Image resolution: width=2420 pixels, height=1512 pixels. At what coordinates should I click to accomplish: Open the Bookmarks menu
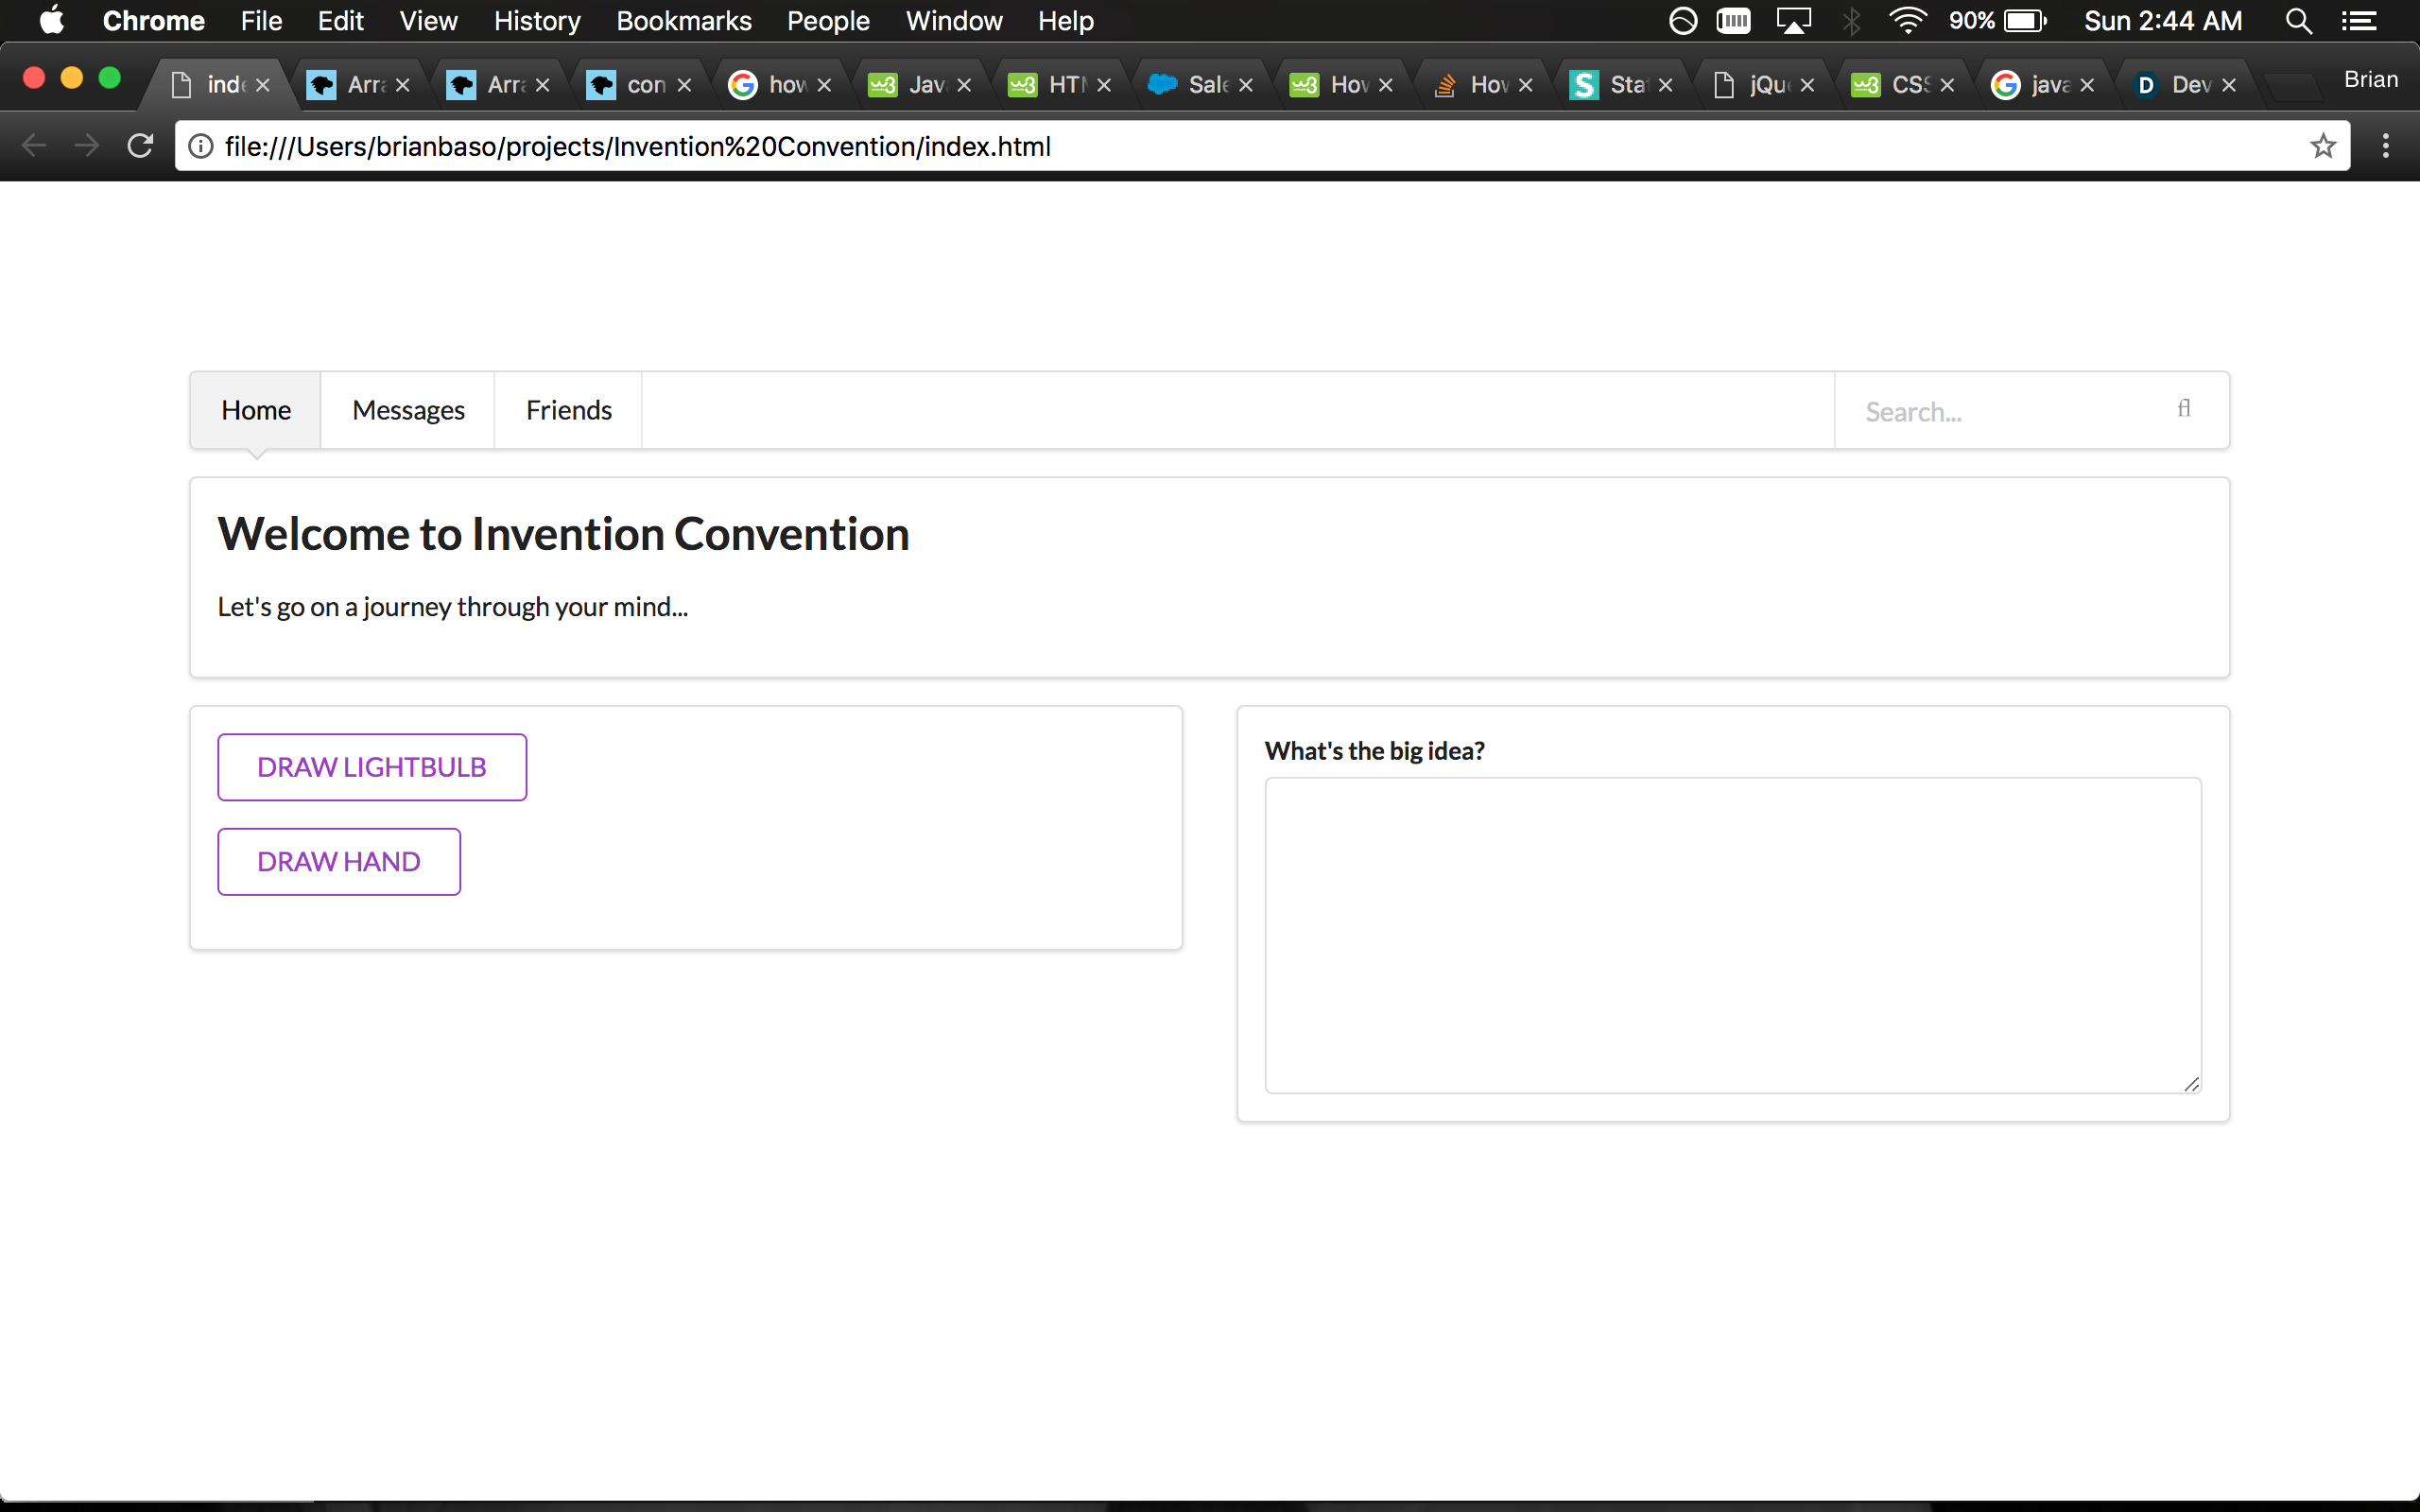coord(683,21)
